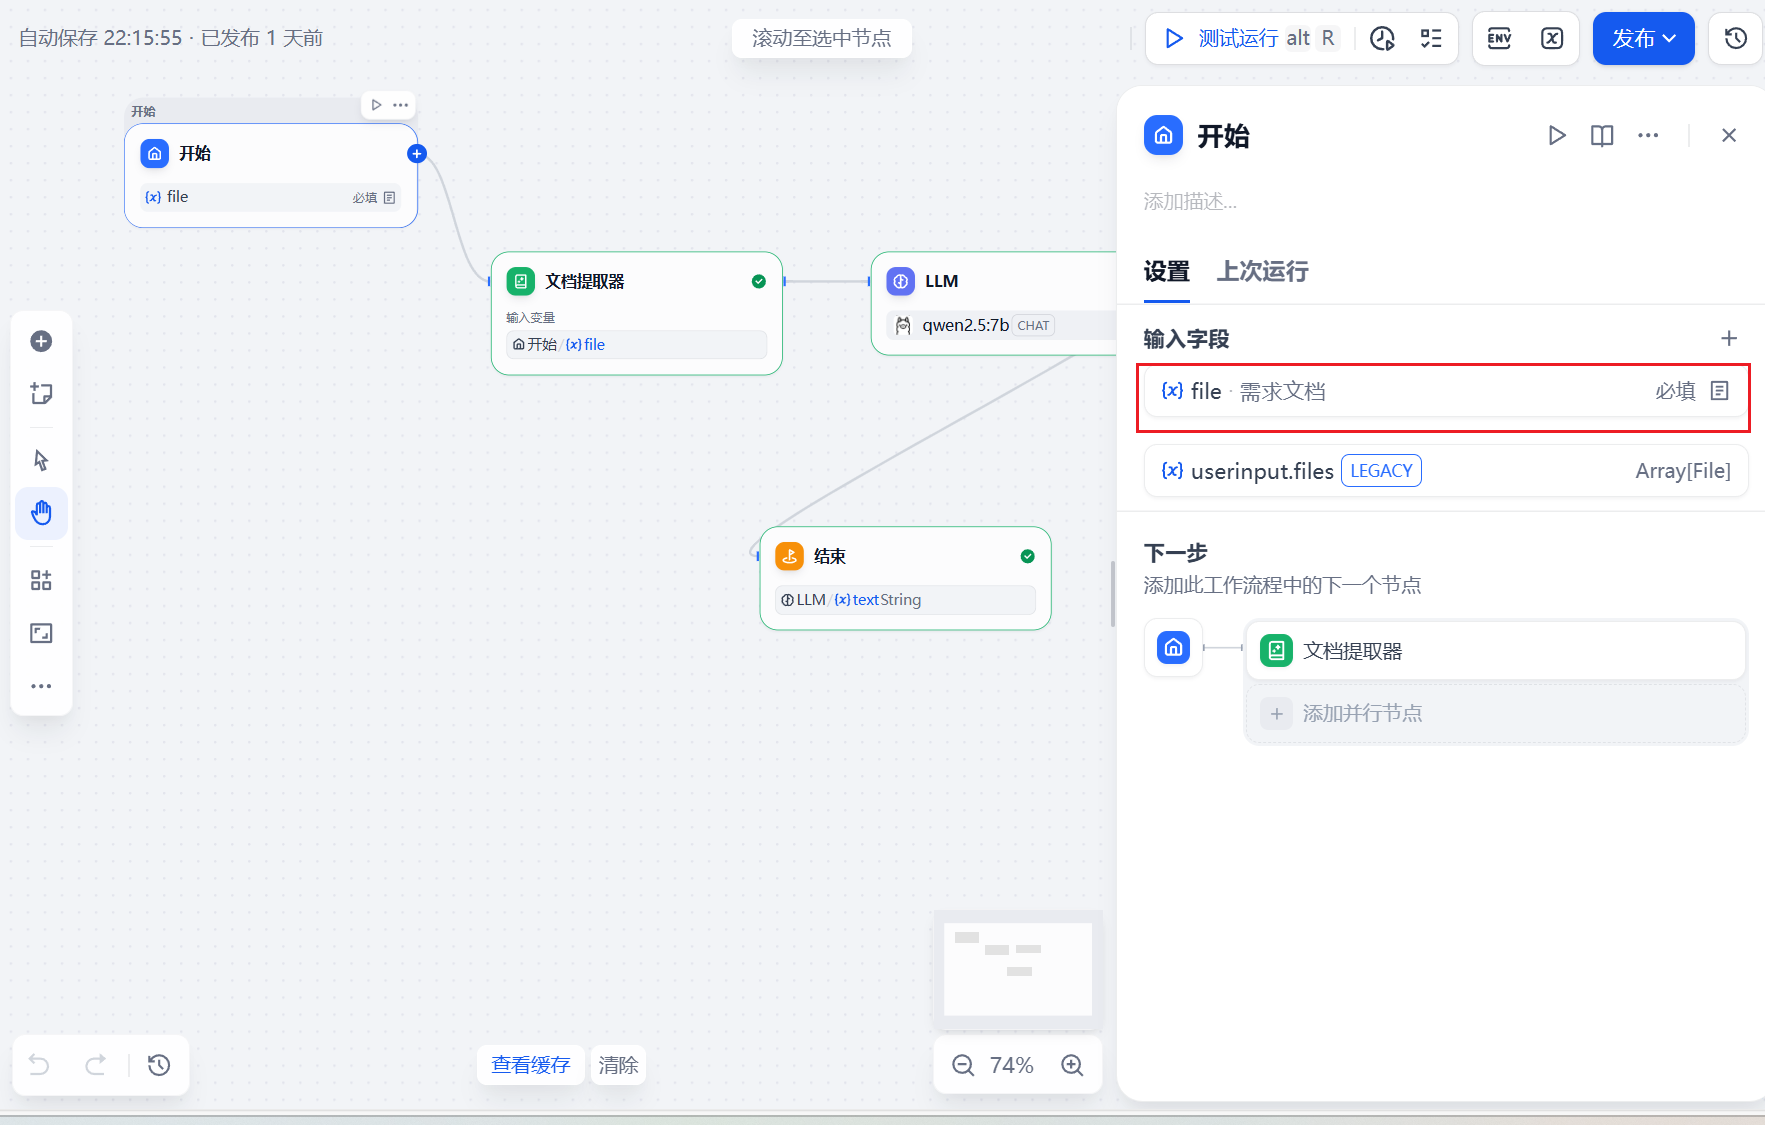The image size is (1765, 1125).
Task: Click the 查看缓存 button
Action: (x=530, y=1065)
